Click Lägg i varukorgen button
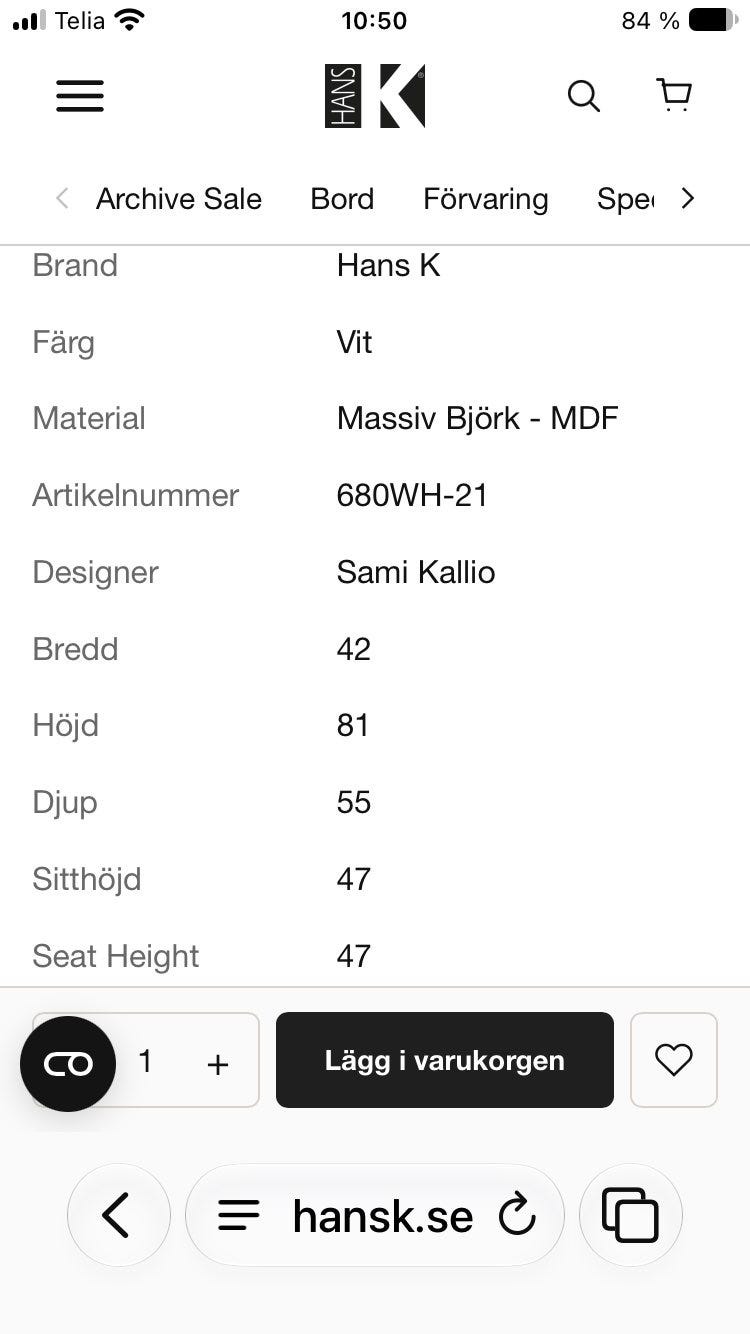This screenshot has height=1334, width=750. click(445, 1060)
